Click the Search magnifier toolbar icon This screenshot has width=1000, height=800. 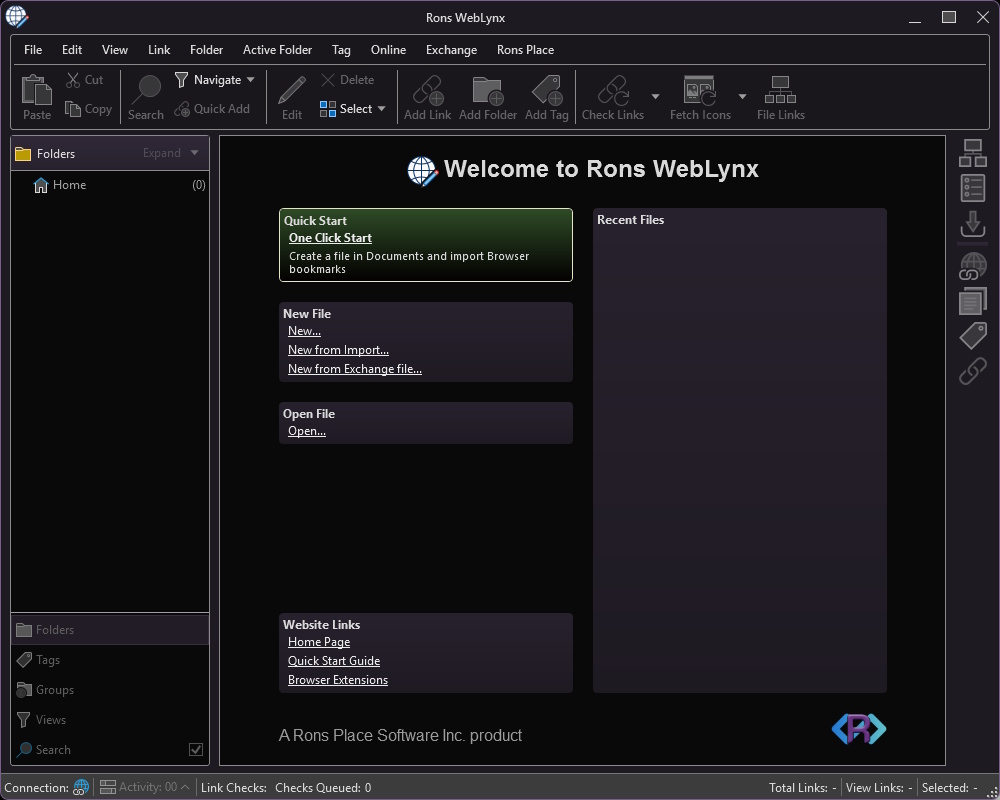[145, 90]
